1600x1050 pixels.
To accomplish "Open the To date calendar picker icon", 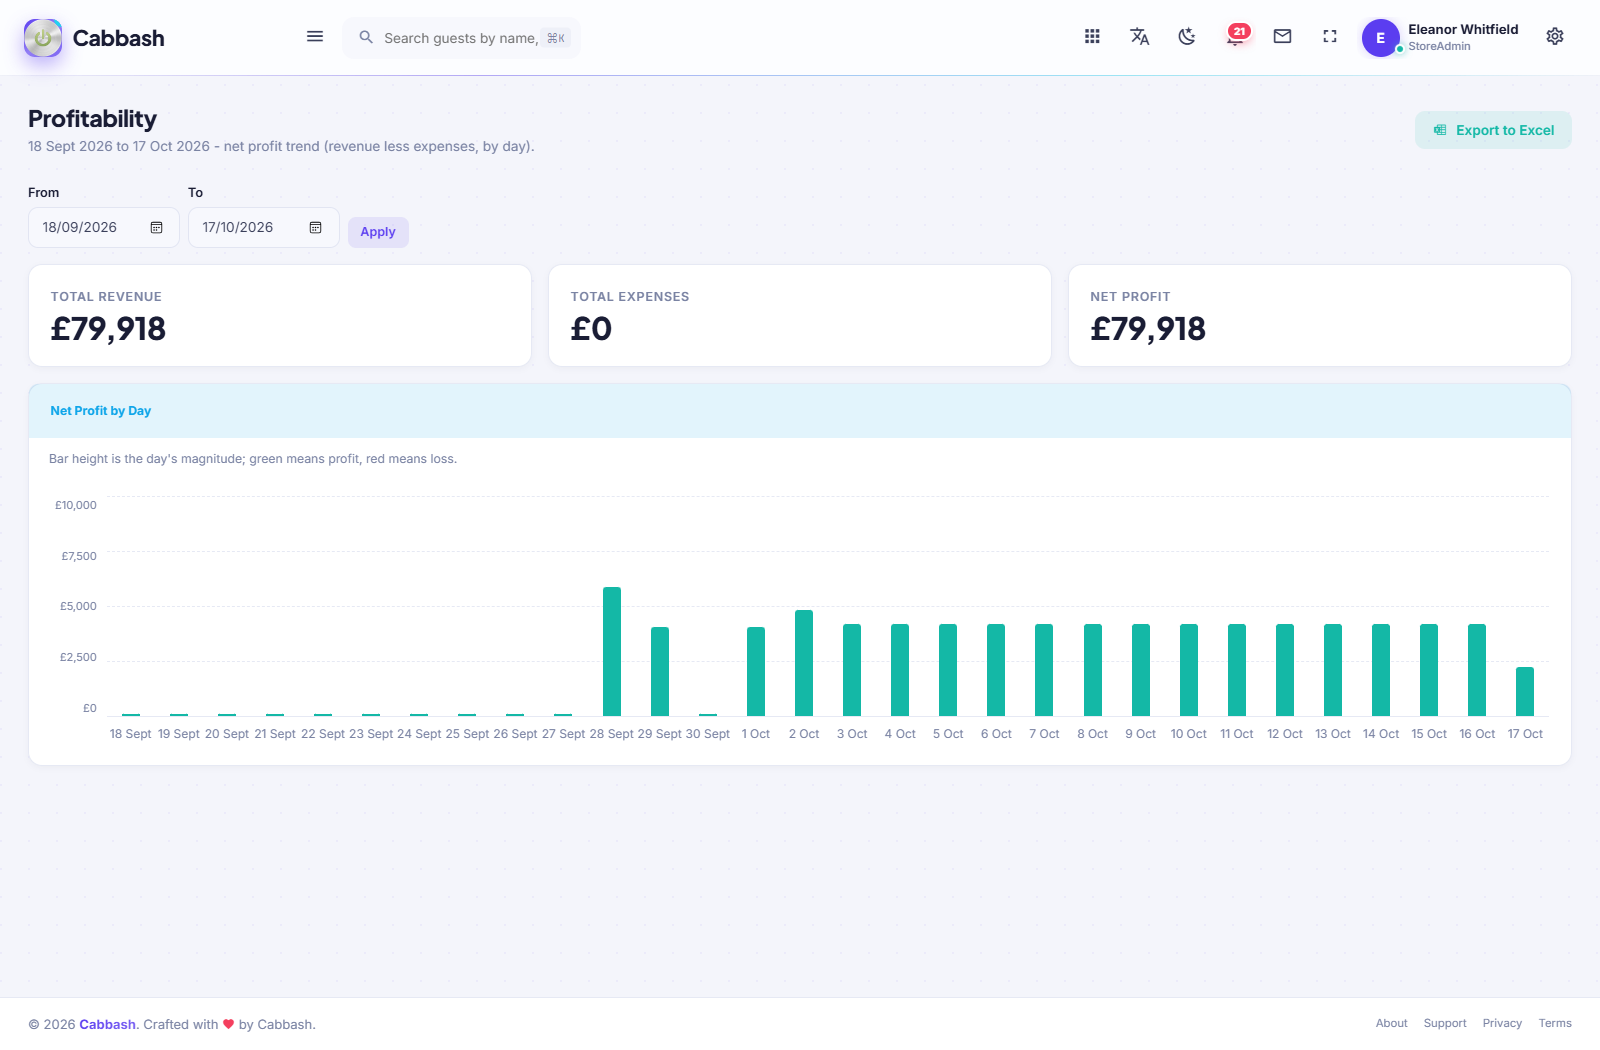I will pyautogui.click(x=316, y=228).
